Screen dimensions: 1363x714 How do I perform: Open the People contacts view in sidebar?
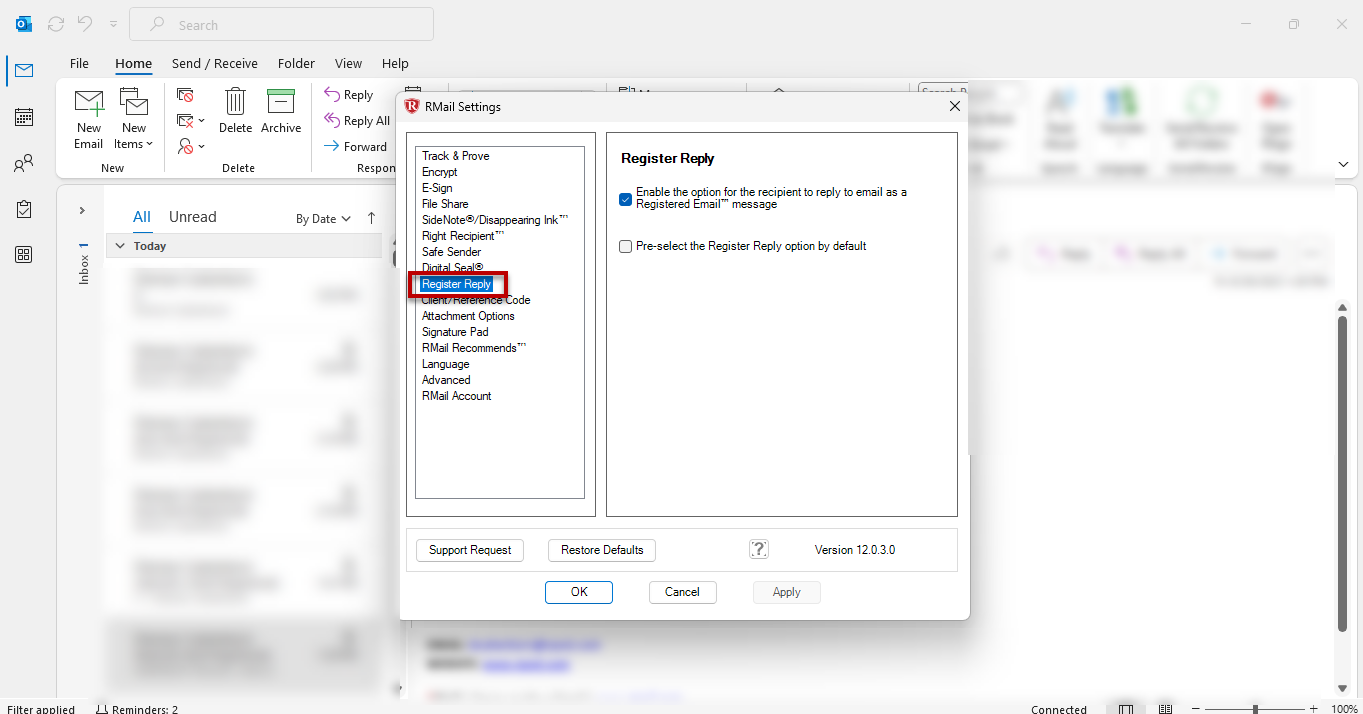[x=23, y=164]
